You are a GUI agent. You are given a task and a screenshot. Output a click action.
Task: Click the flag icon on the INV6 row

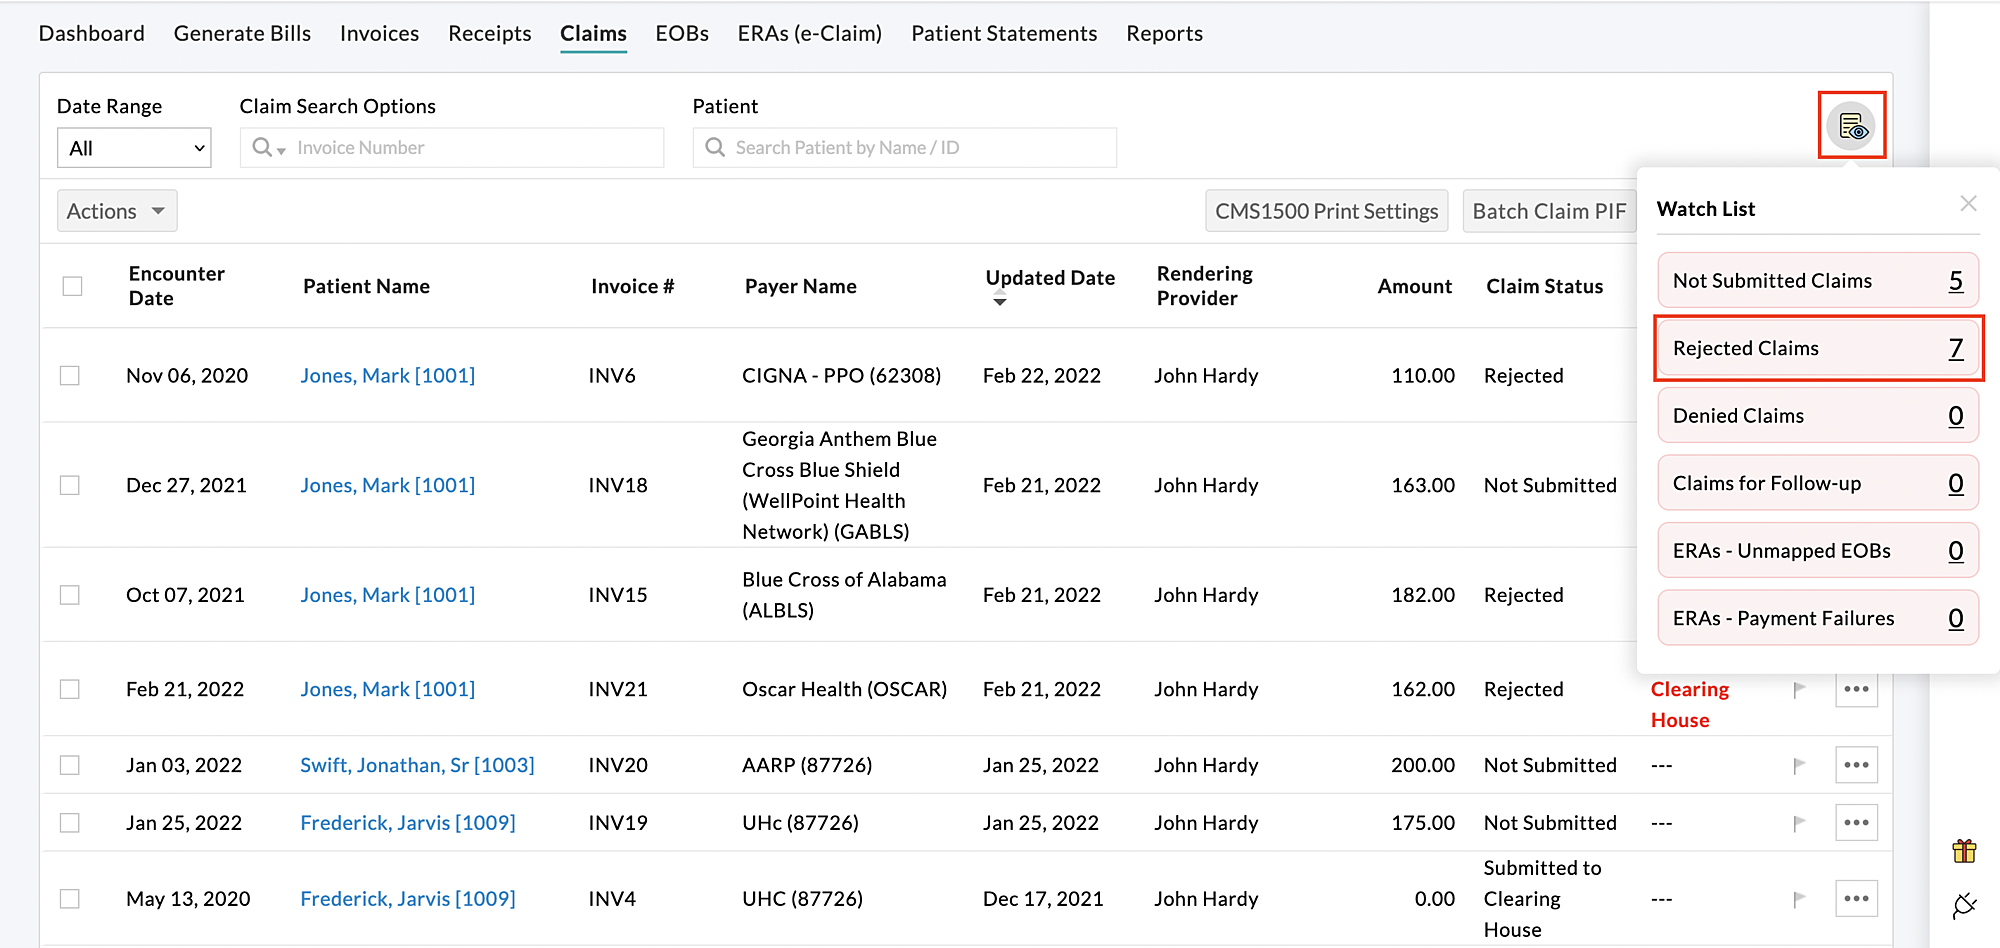coord(1799,375)
